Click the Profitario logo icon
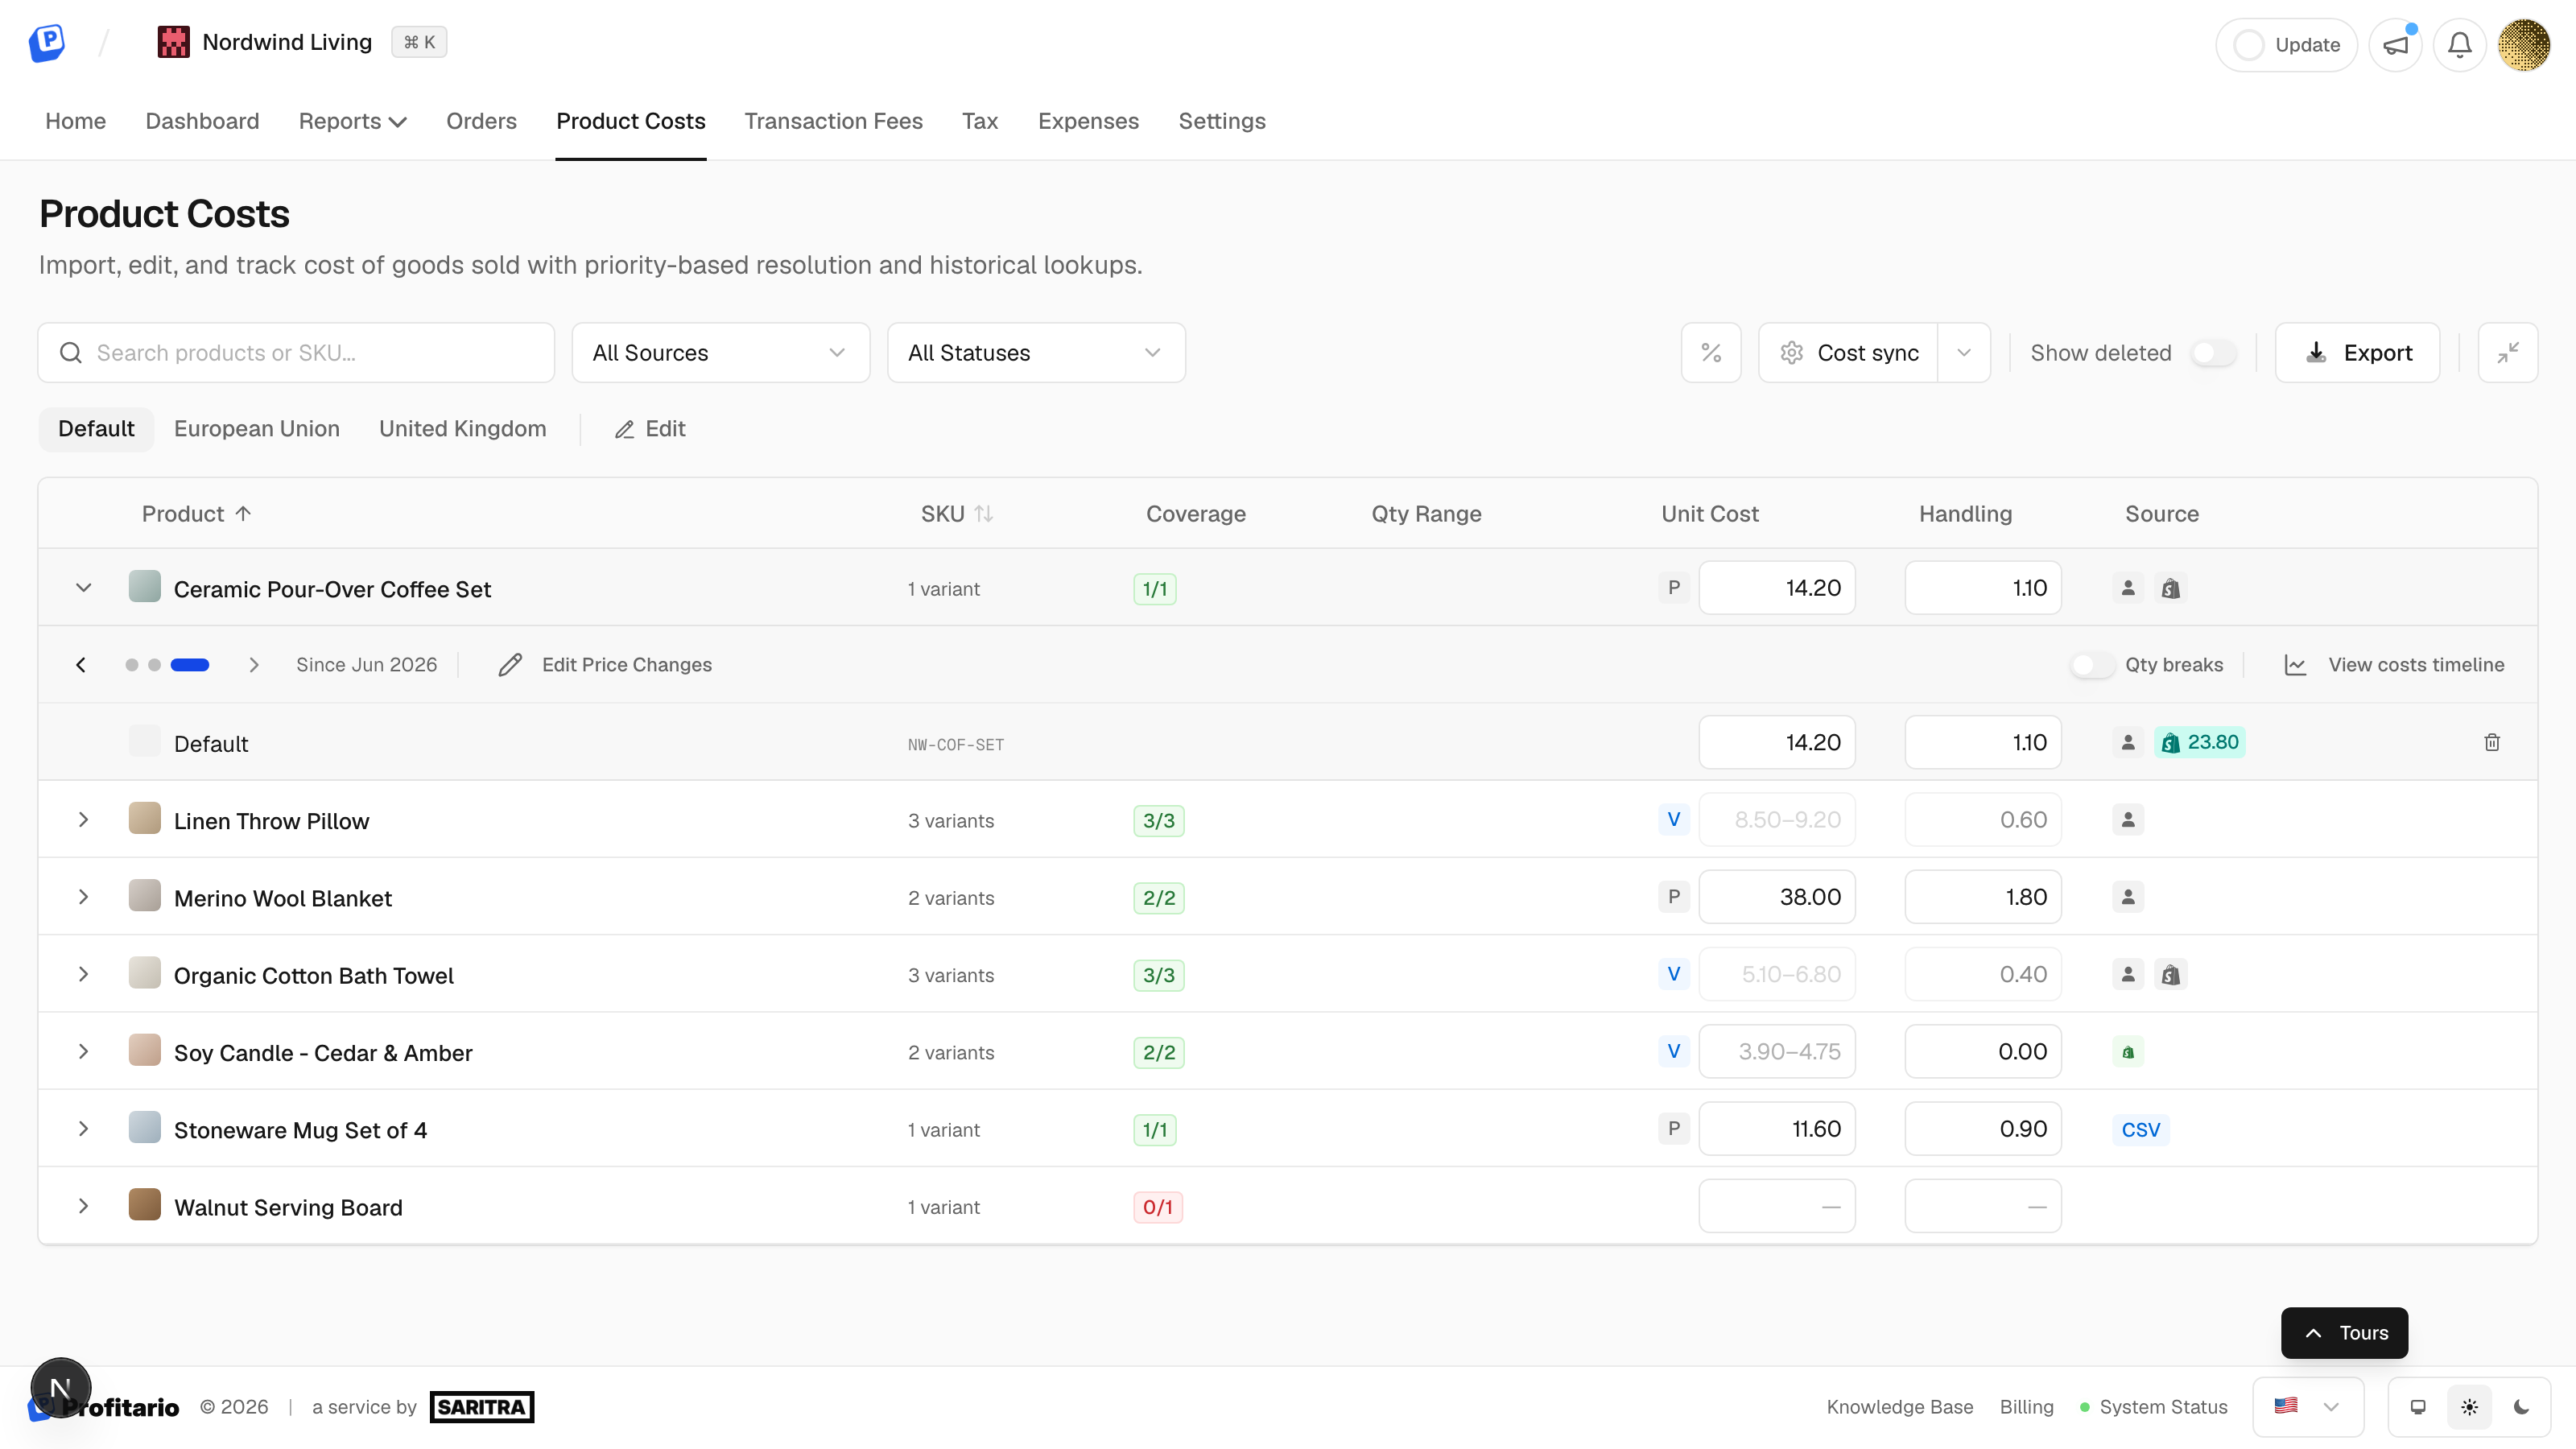This screenshot has width=2576, height=1449. (47, 43)
